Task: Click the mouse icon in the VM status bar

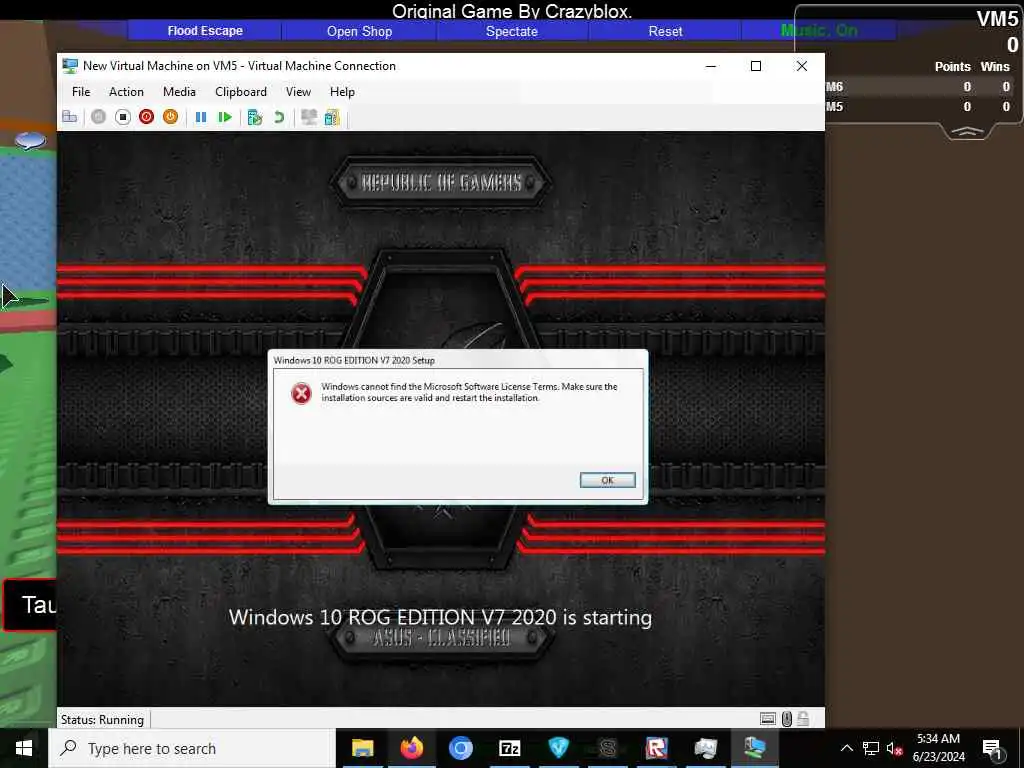Action: 787,719
